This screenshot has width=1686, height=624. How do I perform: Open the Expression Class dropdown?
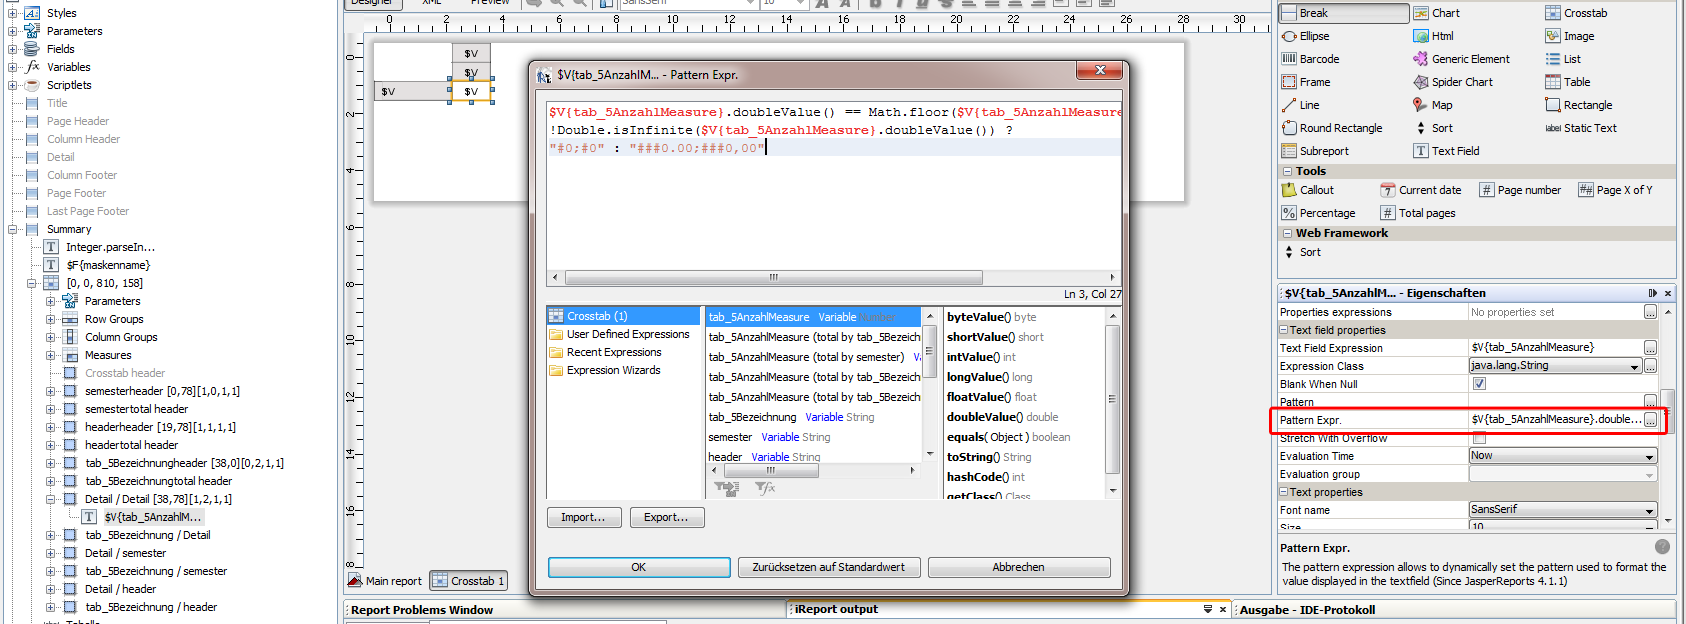click(1635, 367)
